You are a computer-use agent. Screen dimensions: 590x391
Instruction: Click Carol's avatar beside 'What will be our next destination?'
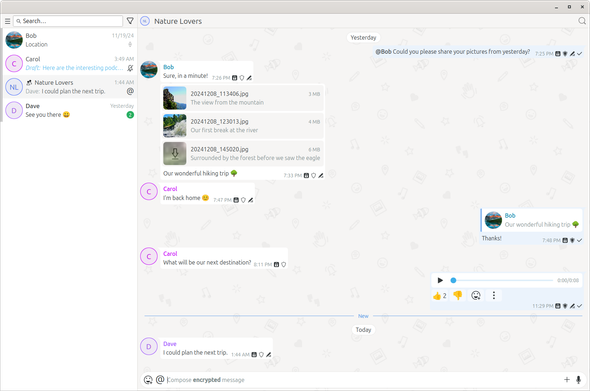tap(149, 256)
